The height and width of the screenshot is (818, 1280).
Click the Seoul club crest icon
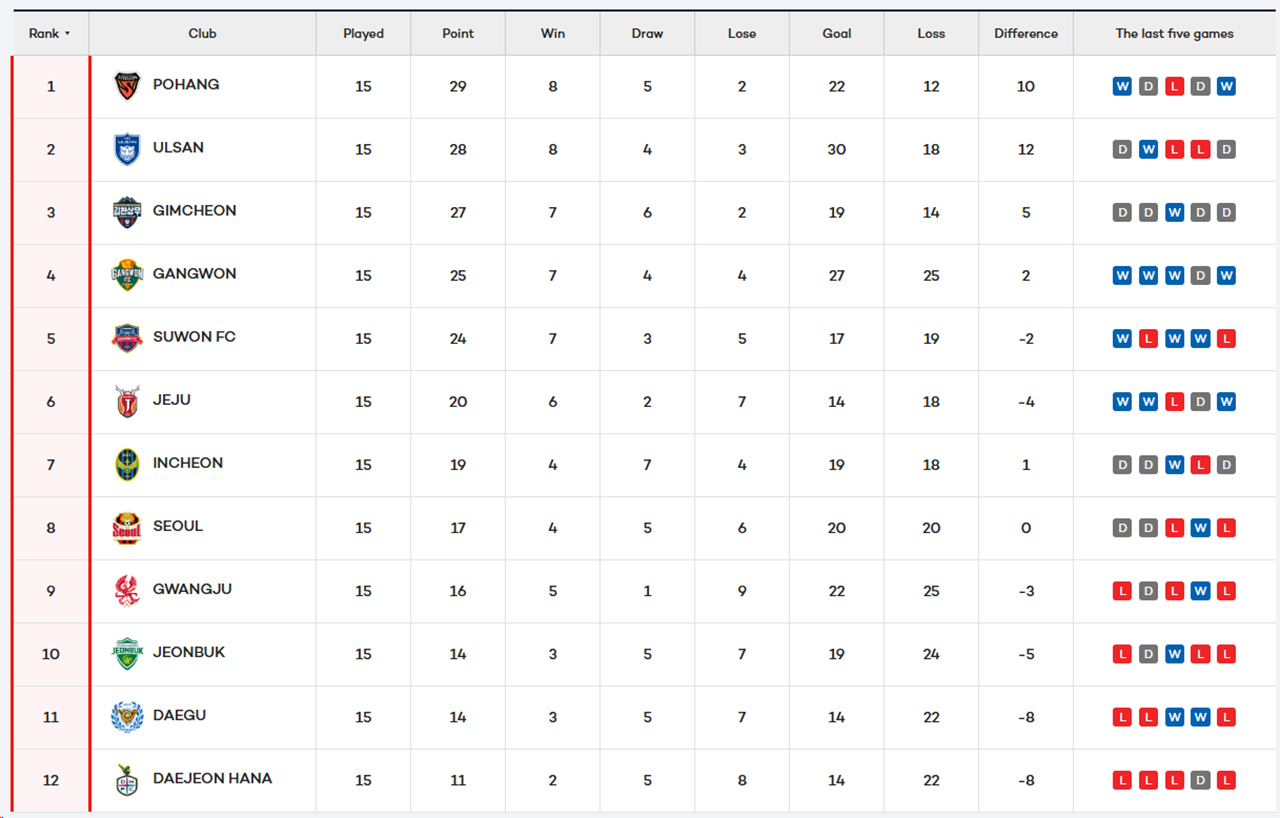[x=127, y=528]
